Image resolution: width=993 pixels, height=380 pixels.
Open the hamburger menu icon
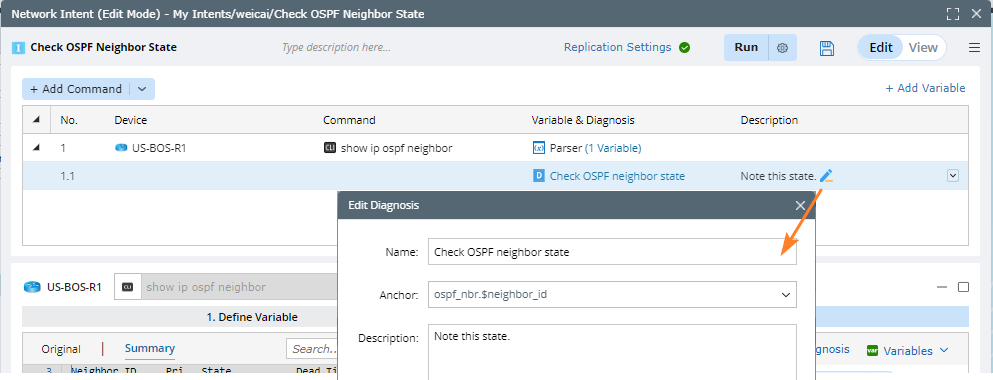coord(974,48)
